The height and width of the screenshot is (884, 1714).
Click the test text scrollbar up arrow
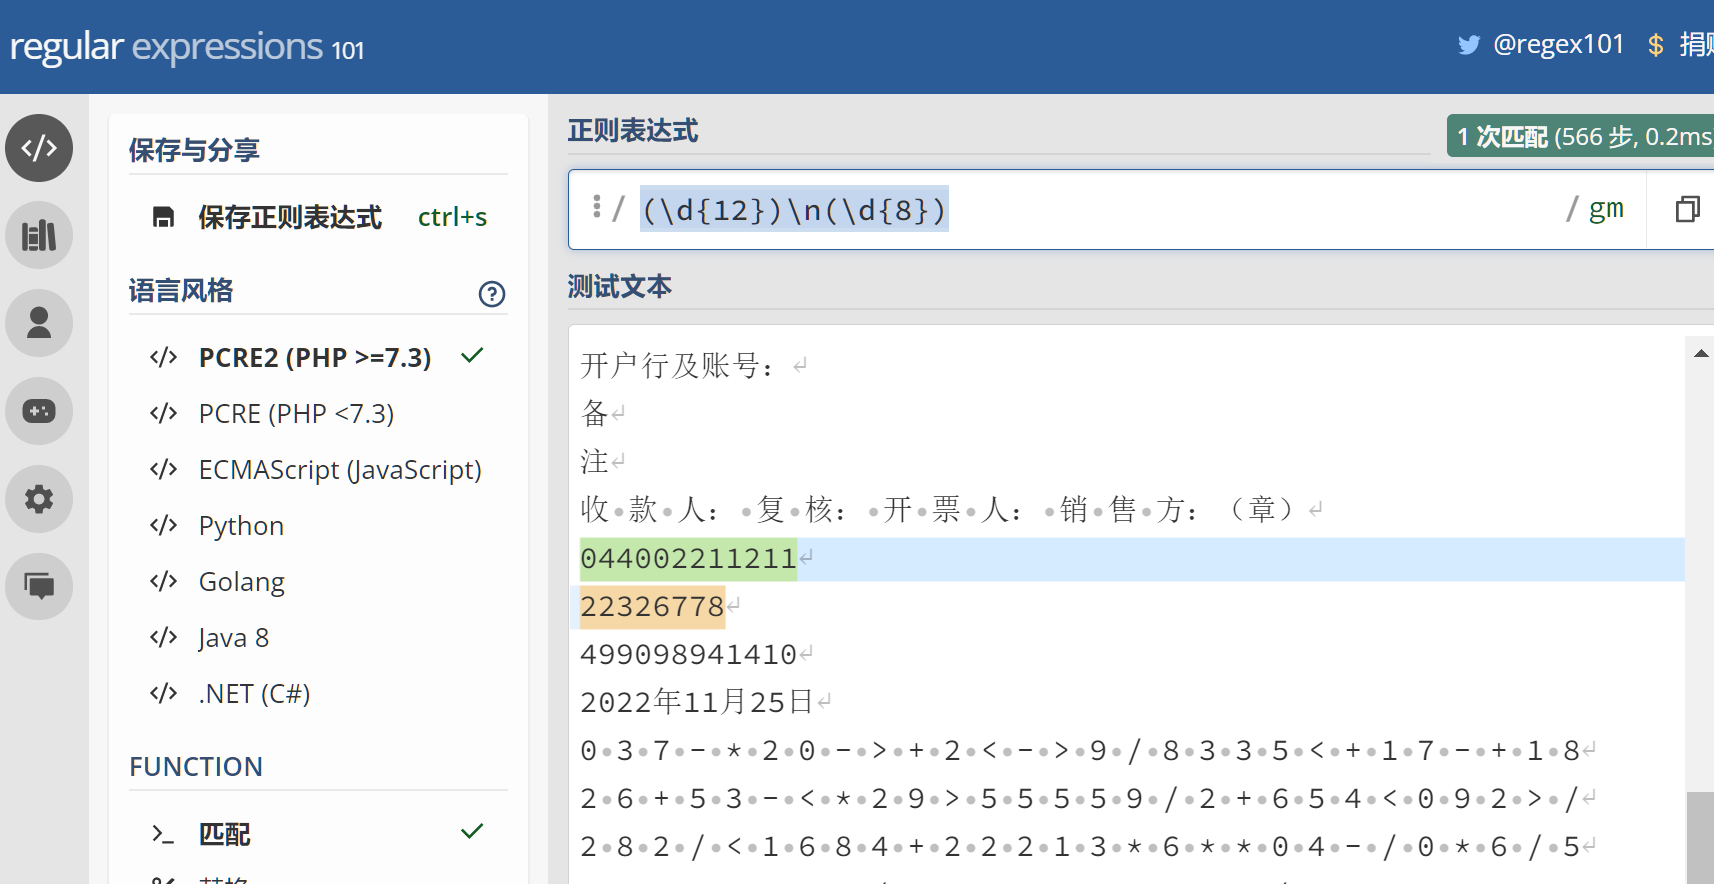click(1700, 353)
